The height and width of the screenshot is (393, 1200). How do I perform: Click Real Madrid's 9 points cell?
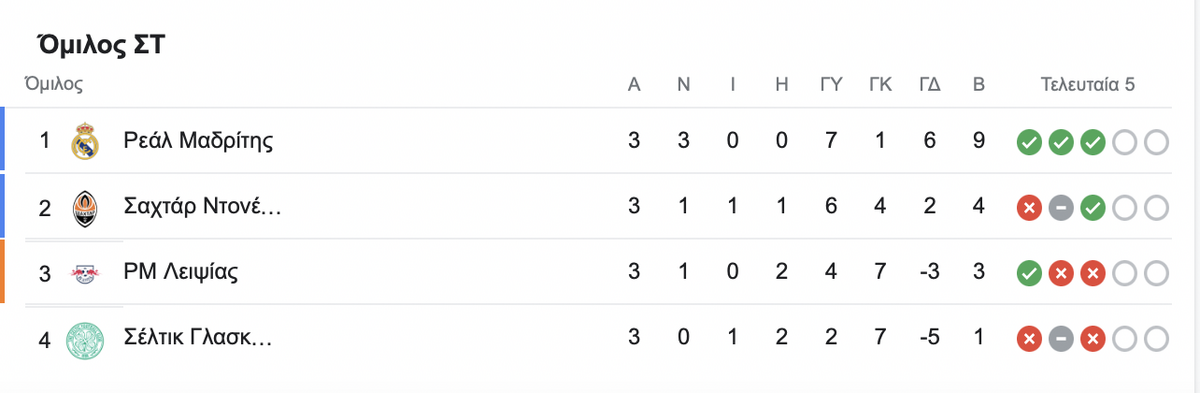click(x=979, y=141)
